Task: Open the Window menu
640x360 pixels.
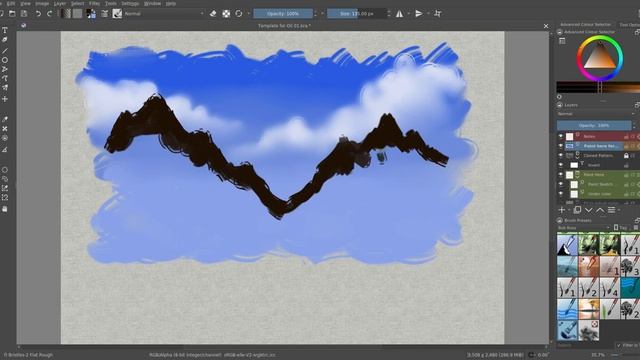Action: pos(152,3)
